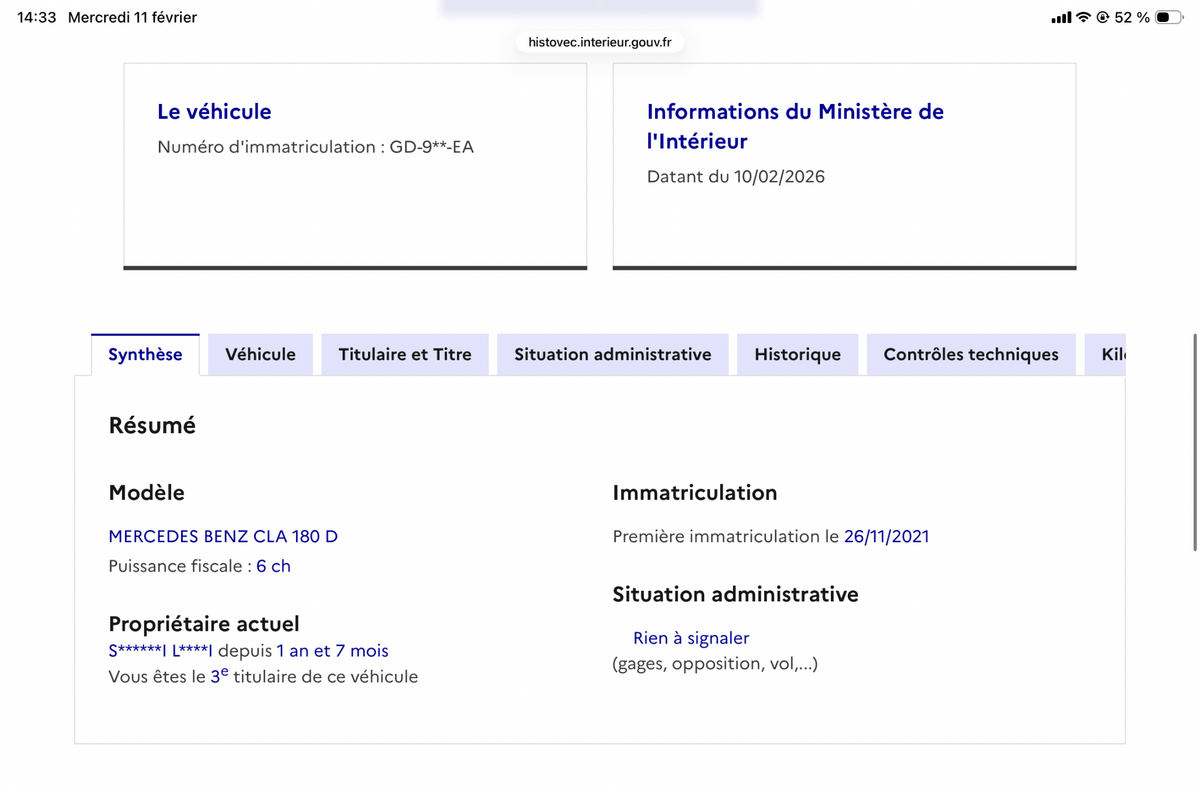Tap the "Le véhicule" card heading
This screenshot has height=788, width=1200.
point(214,111)
